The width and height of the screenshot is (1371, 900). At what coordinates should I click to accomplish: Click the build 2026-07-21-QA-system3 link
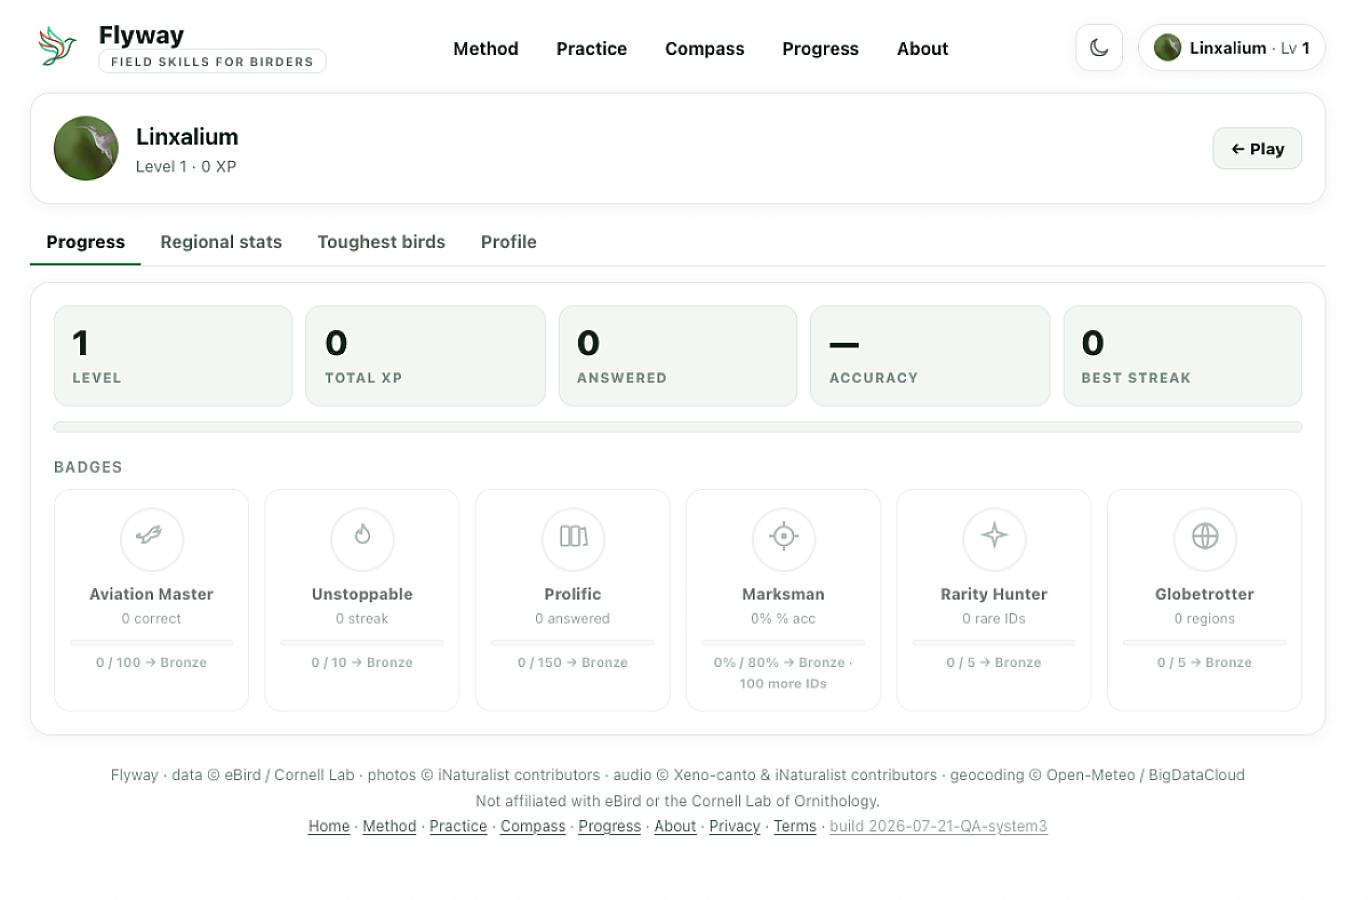938,826
